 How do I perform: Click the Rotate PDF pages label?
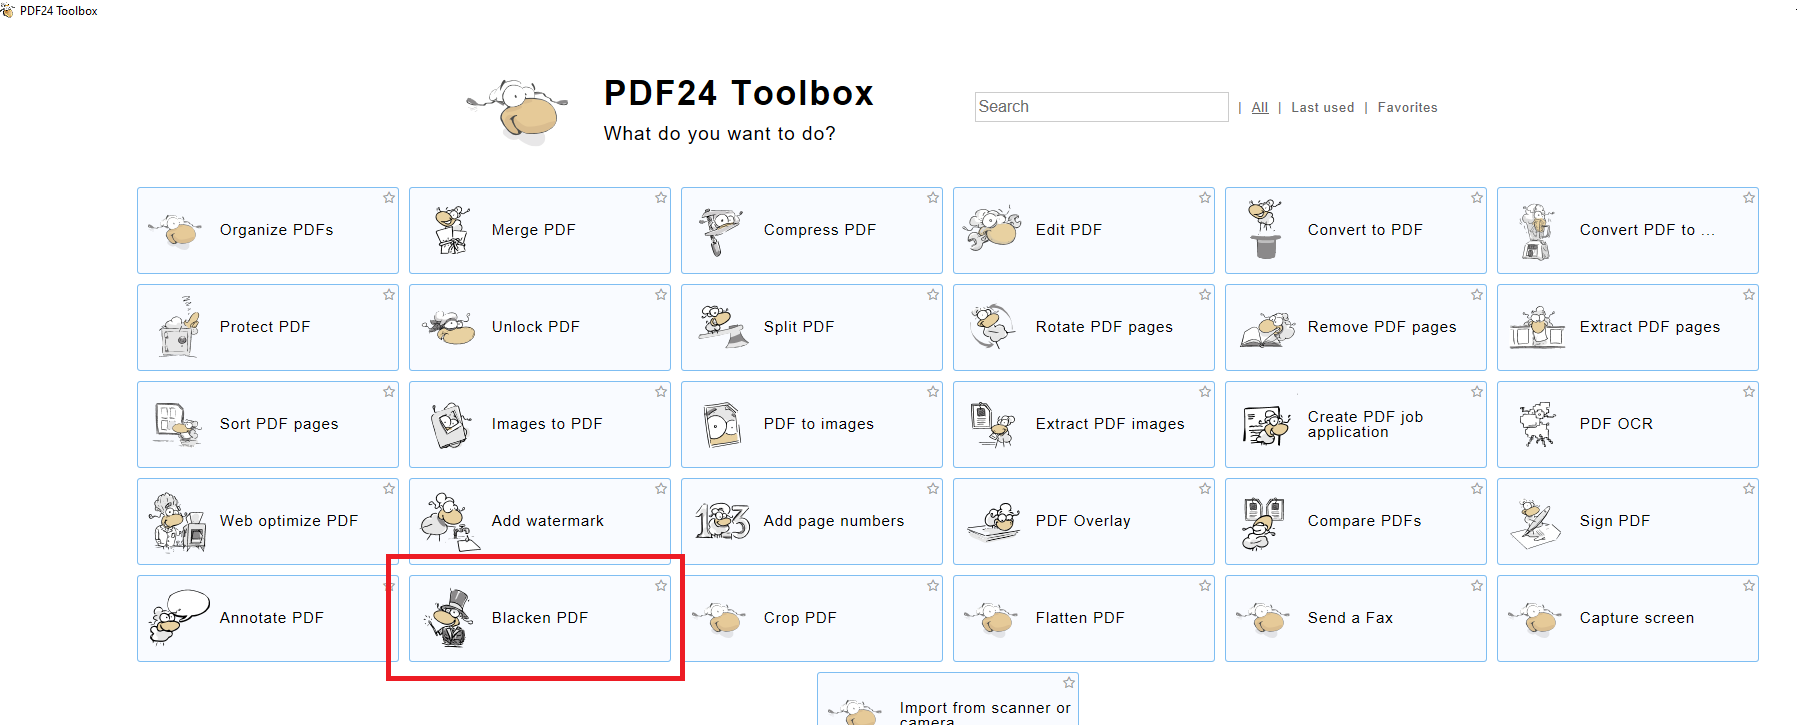pyautogui.click(x=1104, y=327)
